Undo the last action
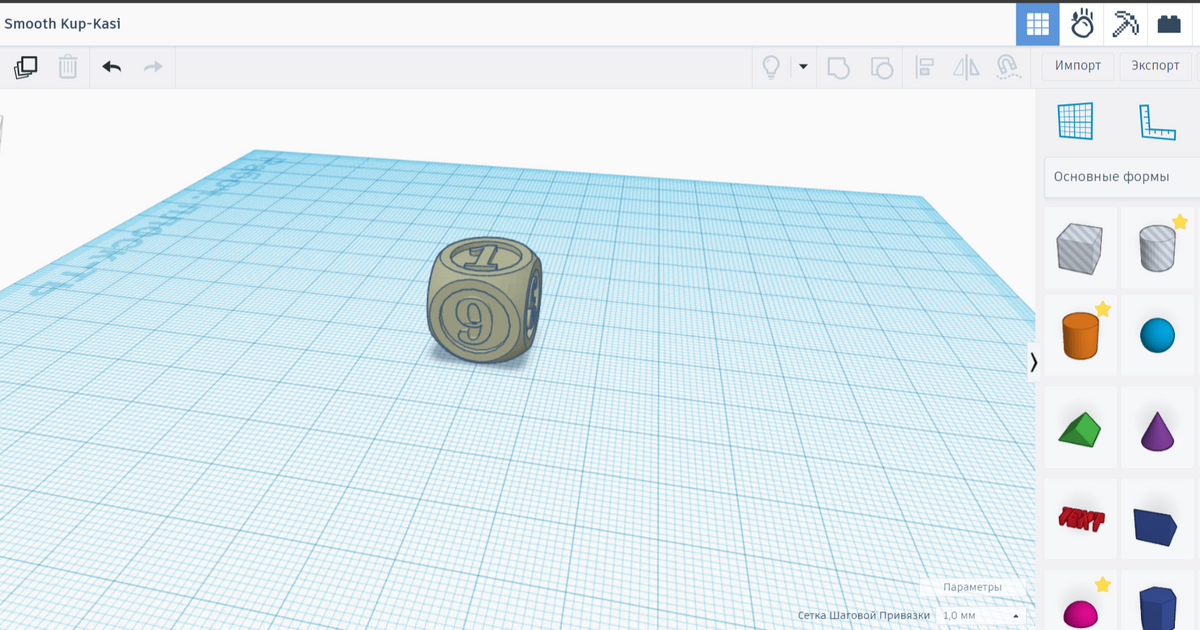Viewport: 1200px width, 630px height. 111,67
